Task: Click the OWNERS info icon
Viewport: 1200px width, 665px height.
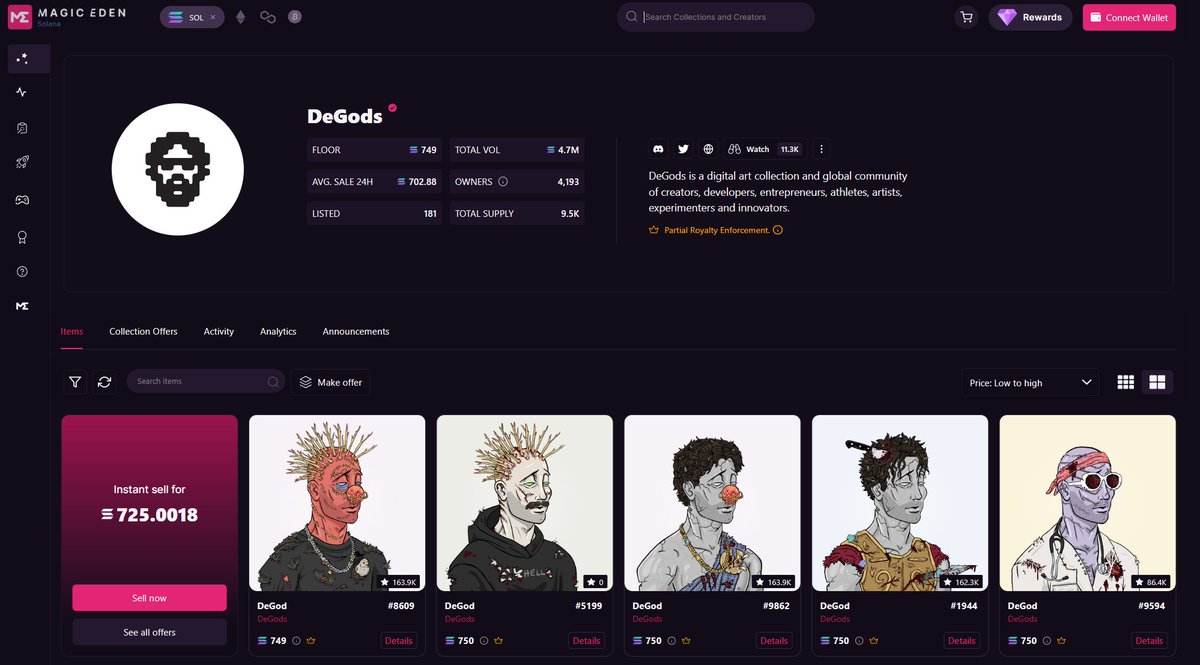Action: (x=503, y=182)
